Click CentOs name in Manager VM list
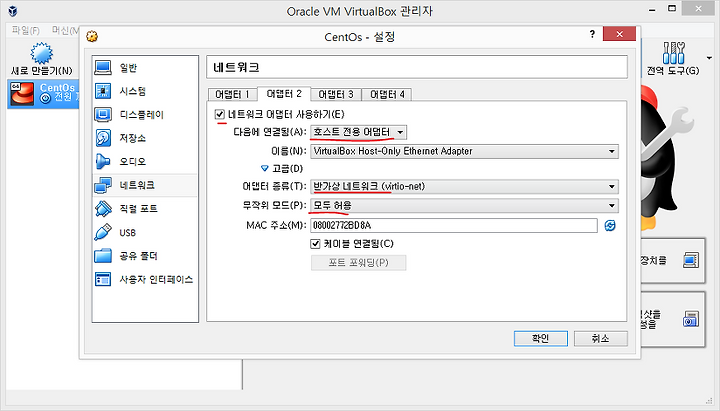The width and height of the screenshot is (720, 411). (x=57, y=87)
